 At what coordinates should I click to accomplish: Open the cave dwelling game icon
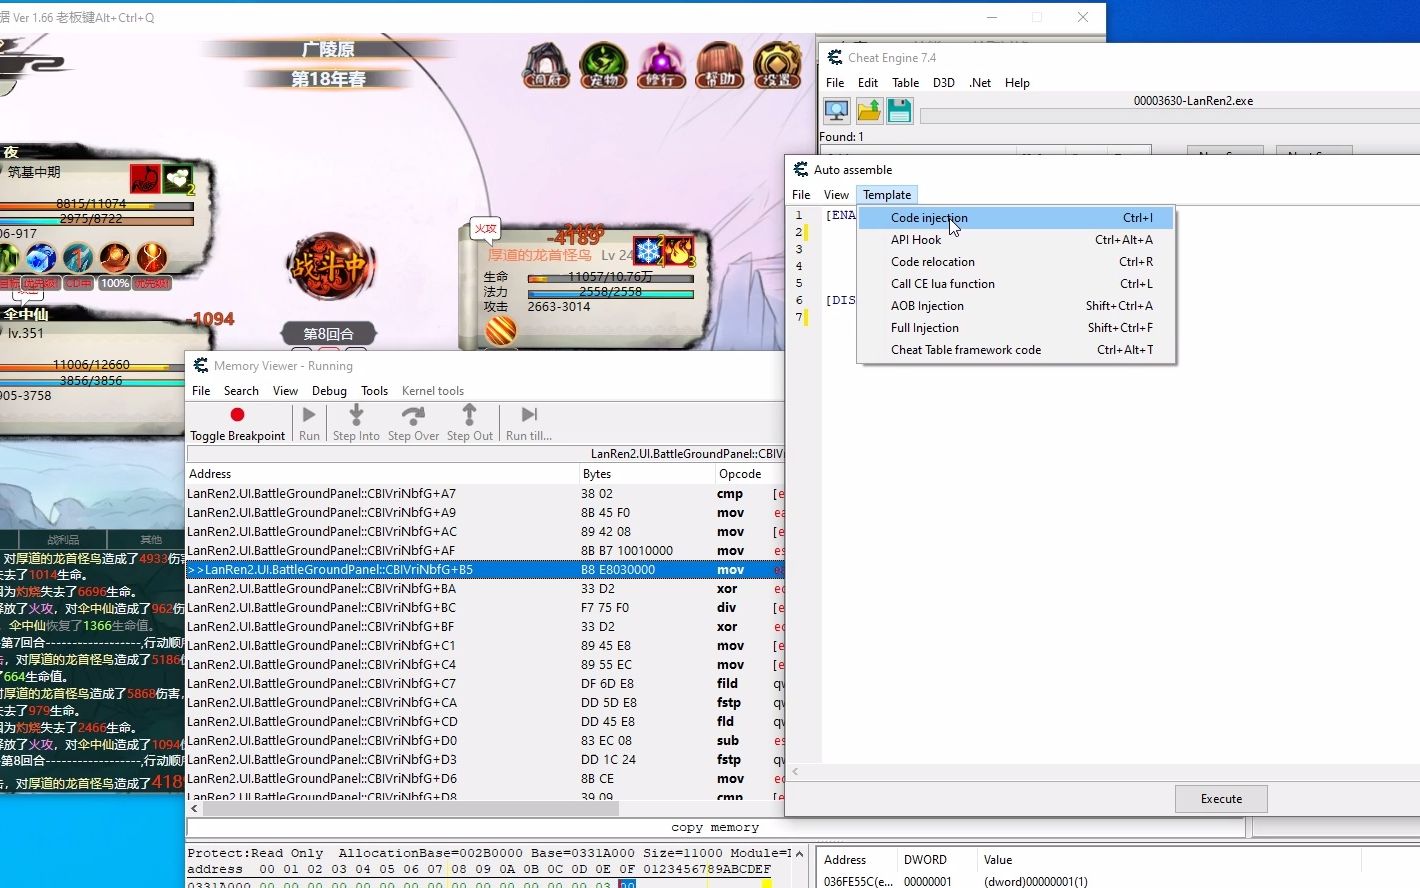pos(546,65)
